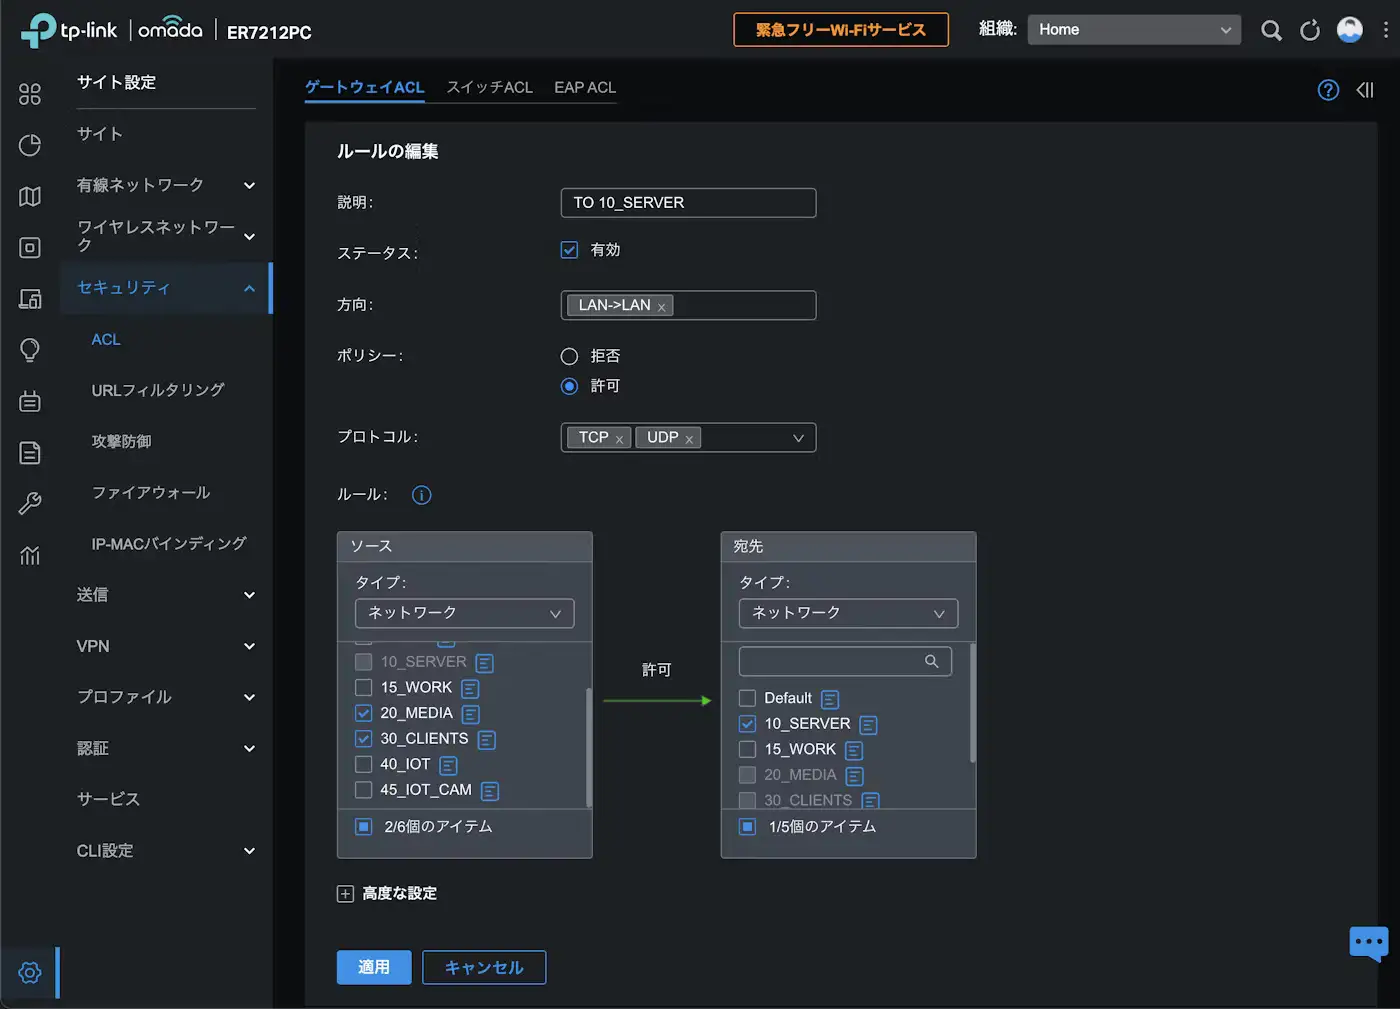View details icon for destination Default
Screen dimensions: 1400x1009
pos(830,699)
